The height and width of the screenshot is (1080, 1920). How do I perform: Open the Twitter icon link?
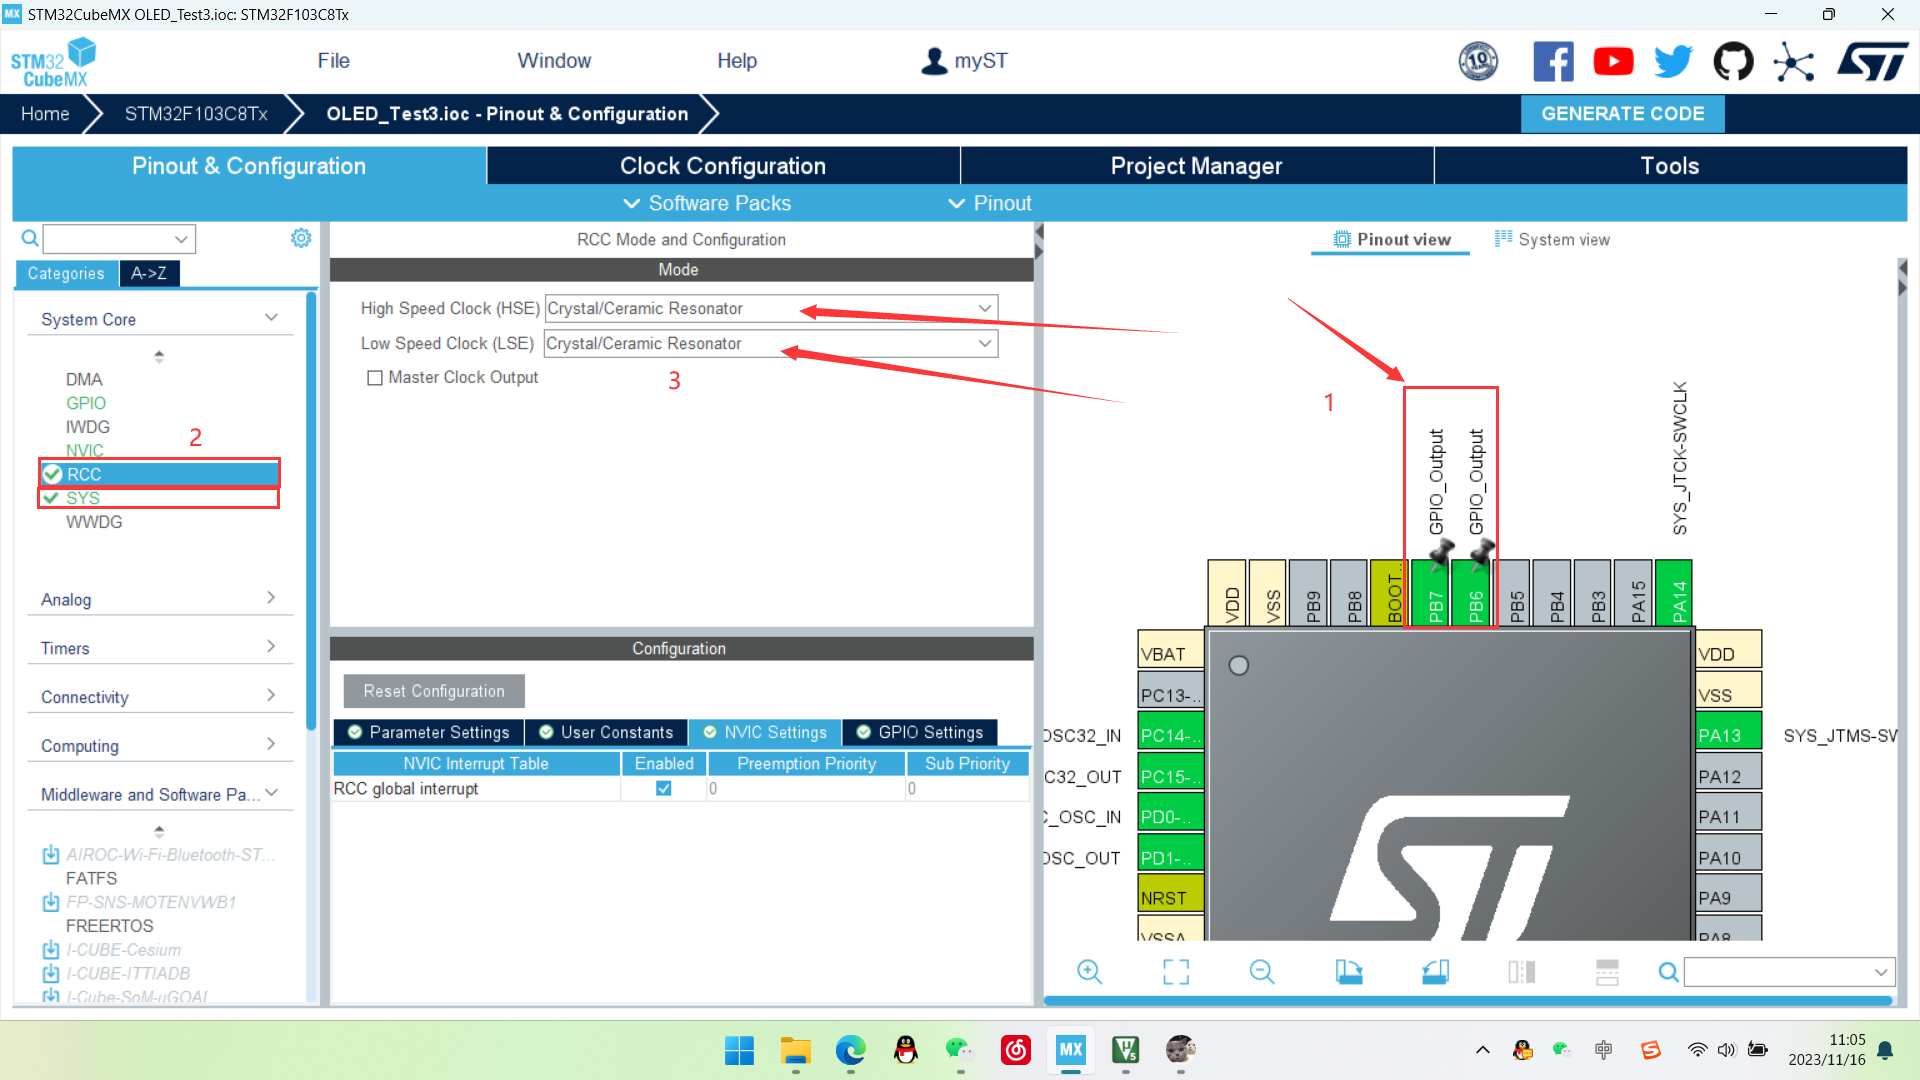pos(1673,61)
